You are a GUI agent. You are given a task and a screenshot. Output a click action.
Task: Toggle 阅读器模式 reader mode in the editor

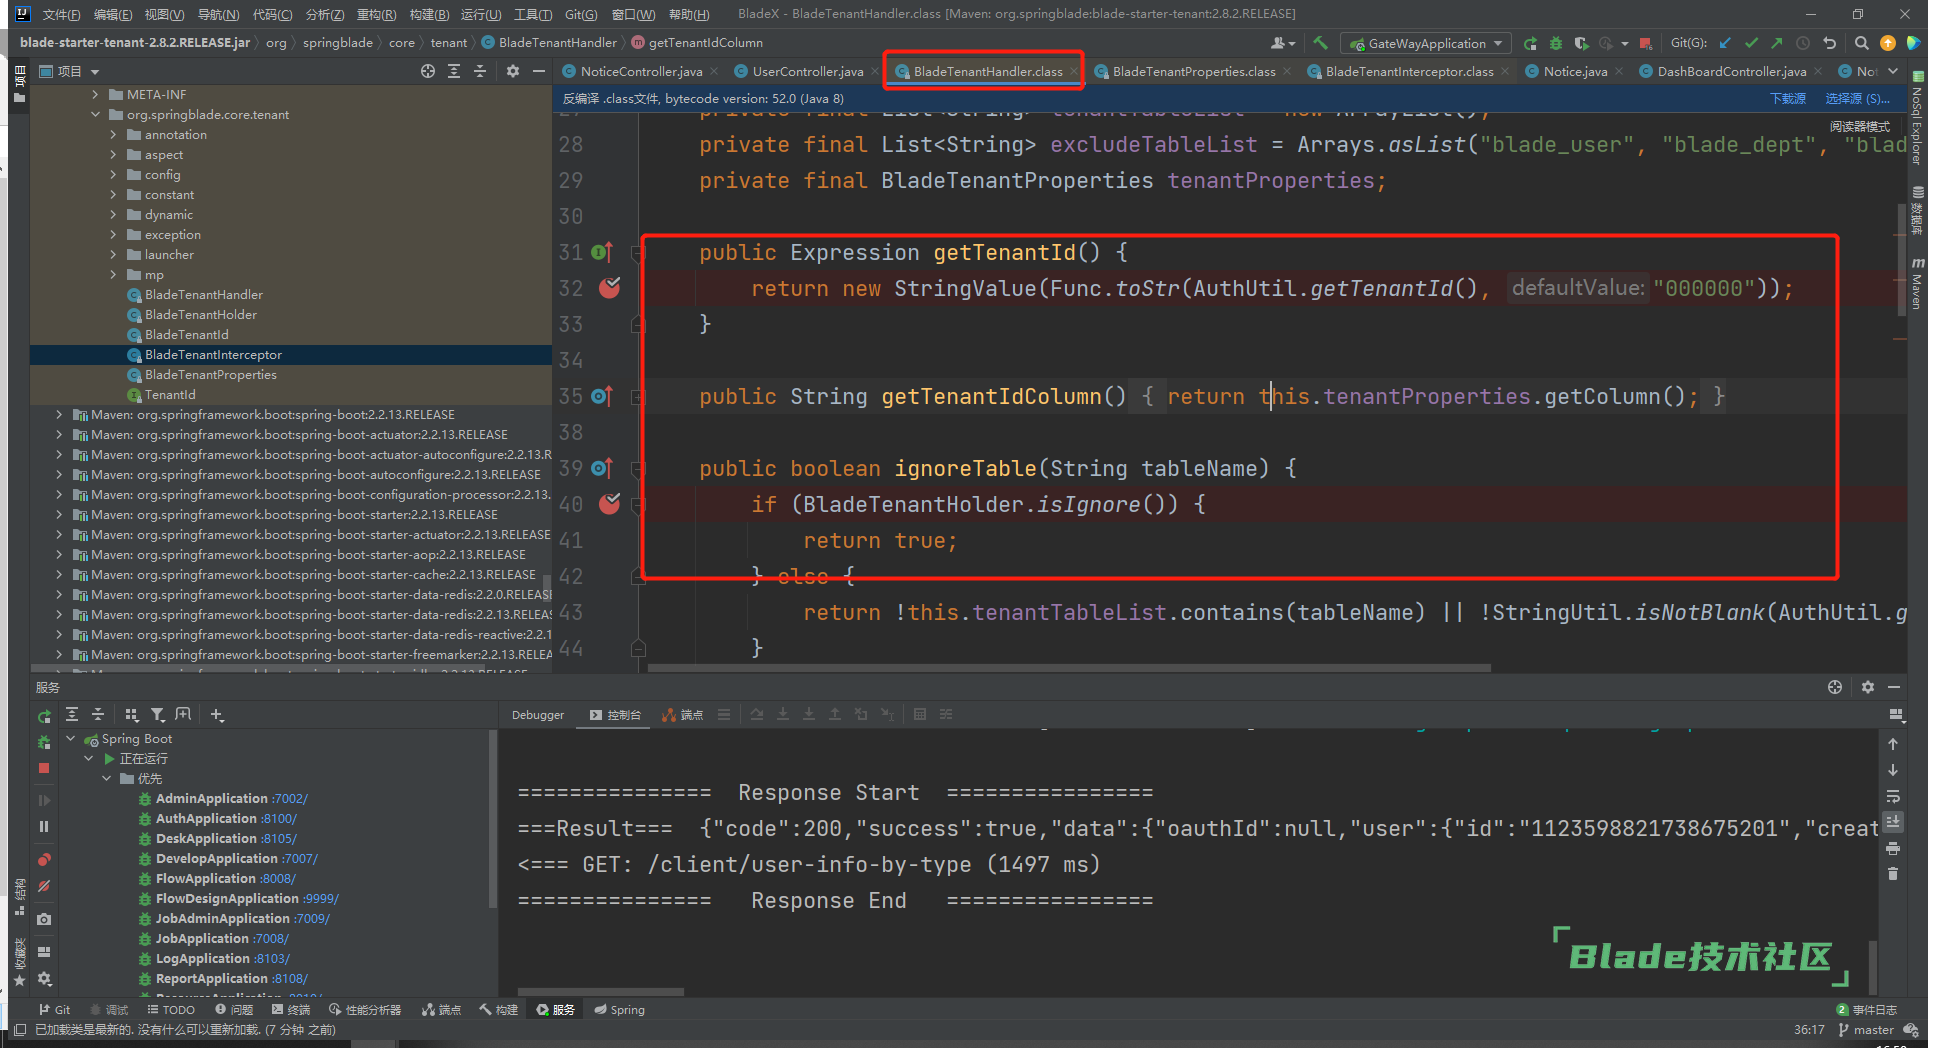coord(1860,127)
